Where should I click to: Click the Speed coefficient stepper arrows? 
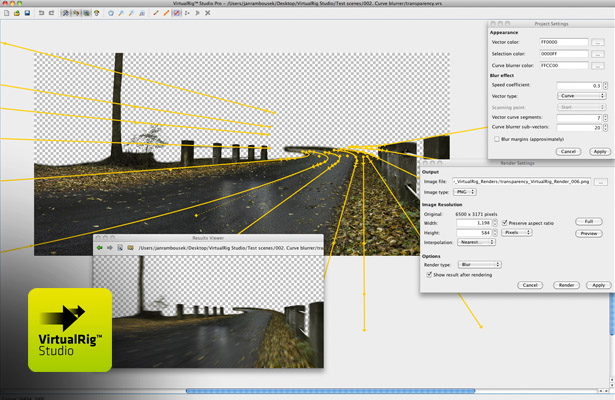point(605,85)
